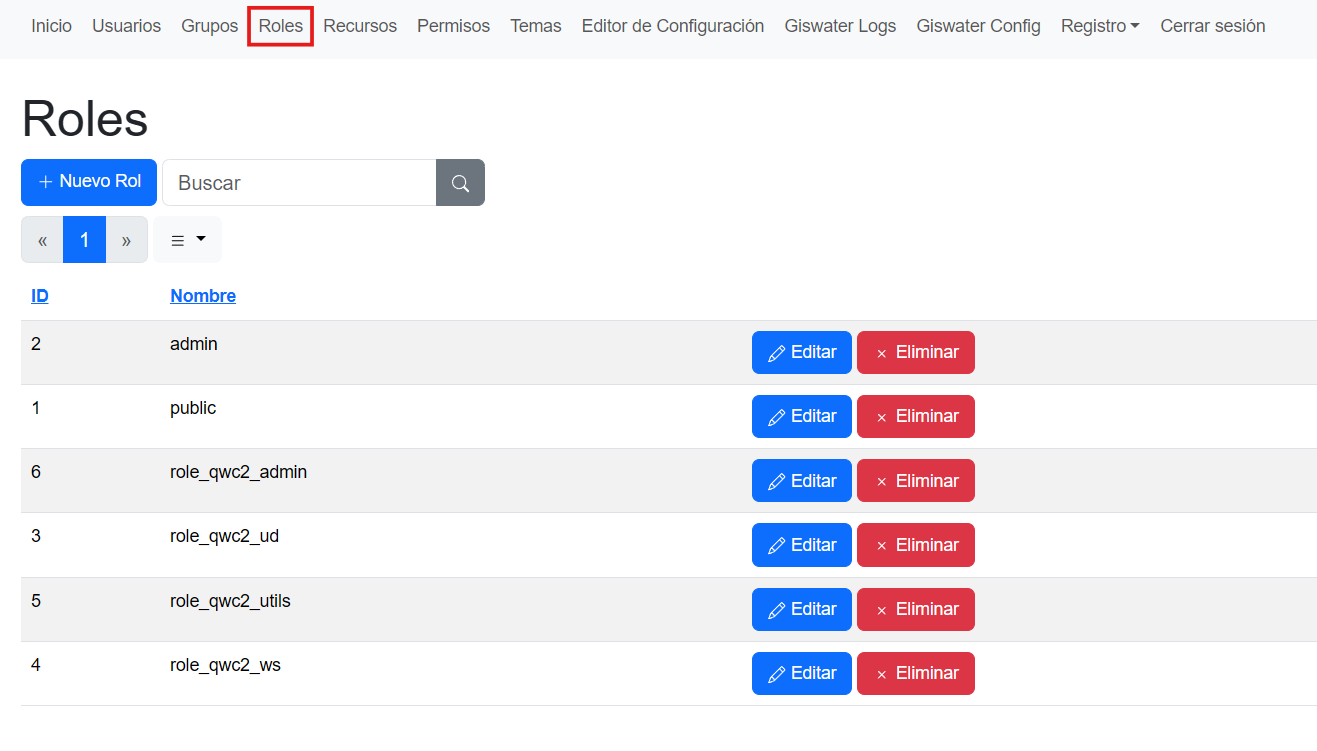Expand the Registro dropdown menu
The image size is (1317, 751).
click(1100, 26)
